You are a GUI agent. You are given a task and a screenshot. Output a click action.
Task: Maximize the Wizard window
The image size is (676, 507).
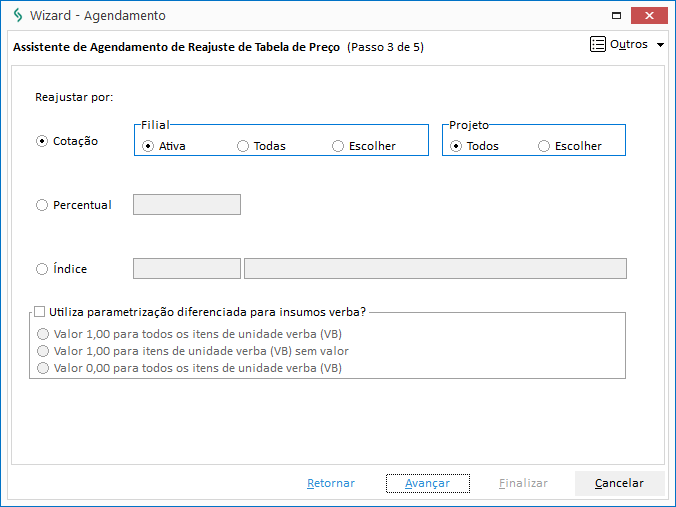click(617, 16)
